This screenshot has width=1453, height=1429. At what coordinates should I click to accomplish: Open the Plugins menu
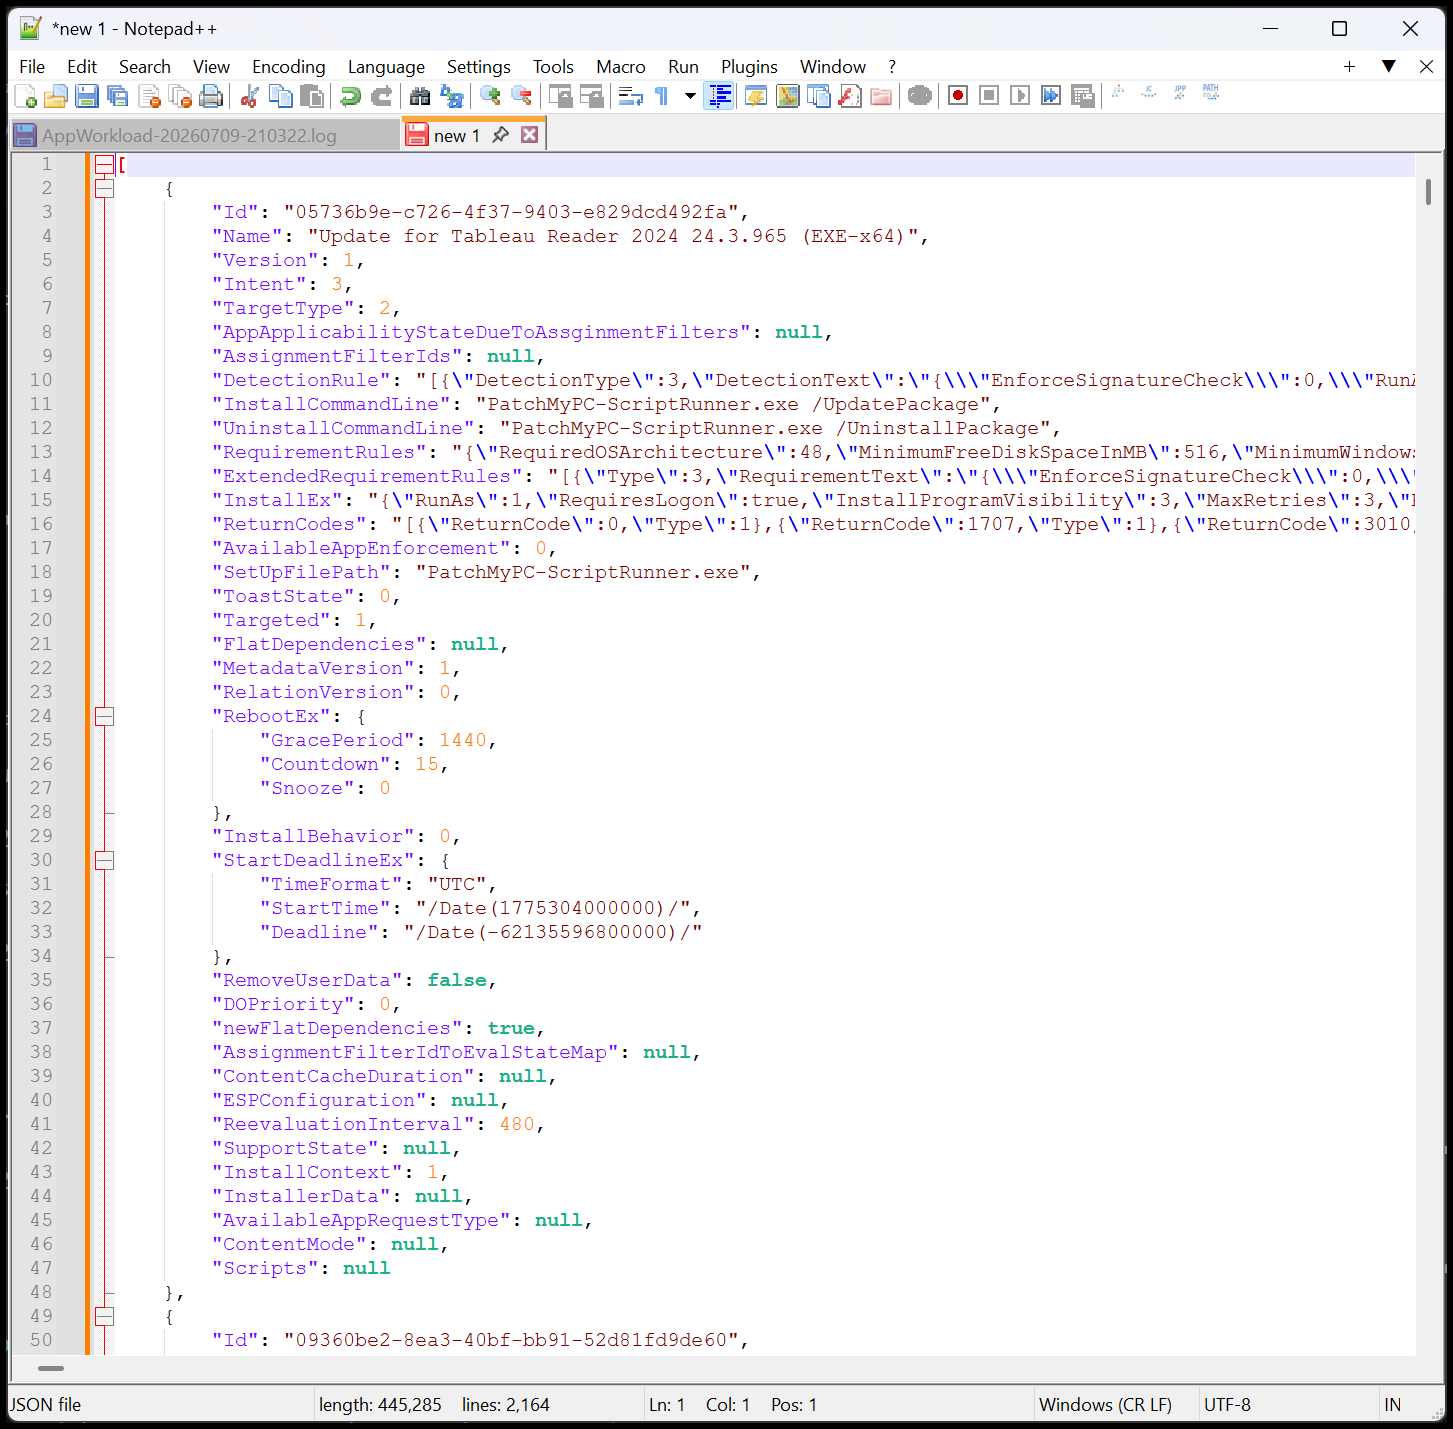click(749, 66)
